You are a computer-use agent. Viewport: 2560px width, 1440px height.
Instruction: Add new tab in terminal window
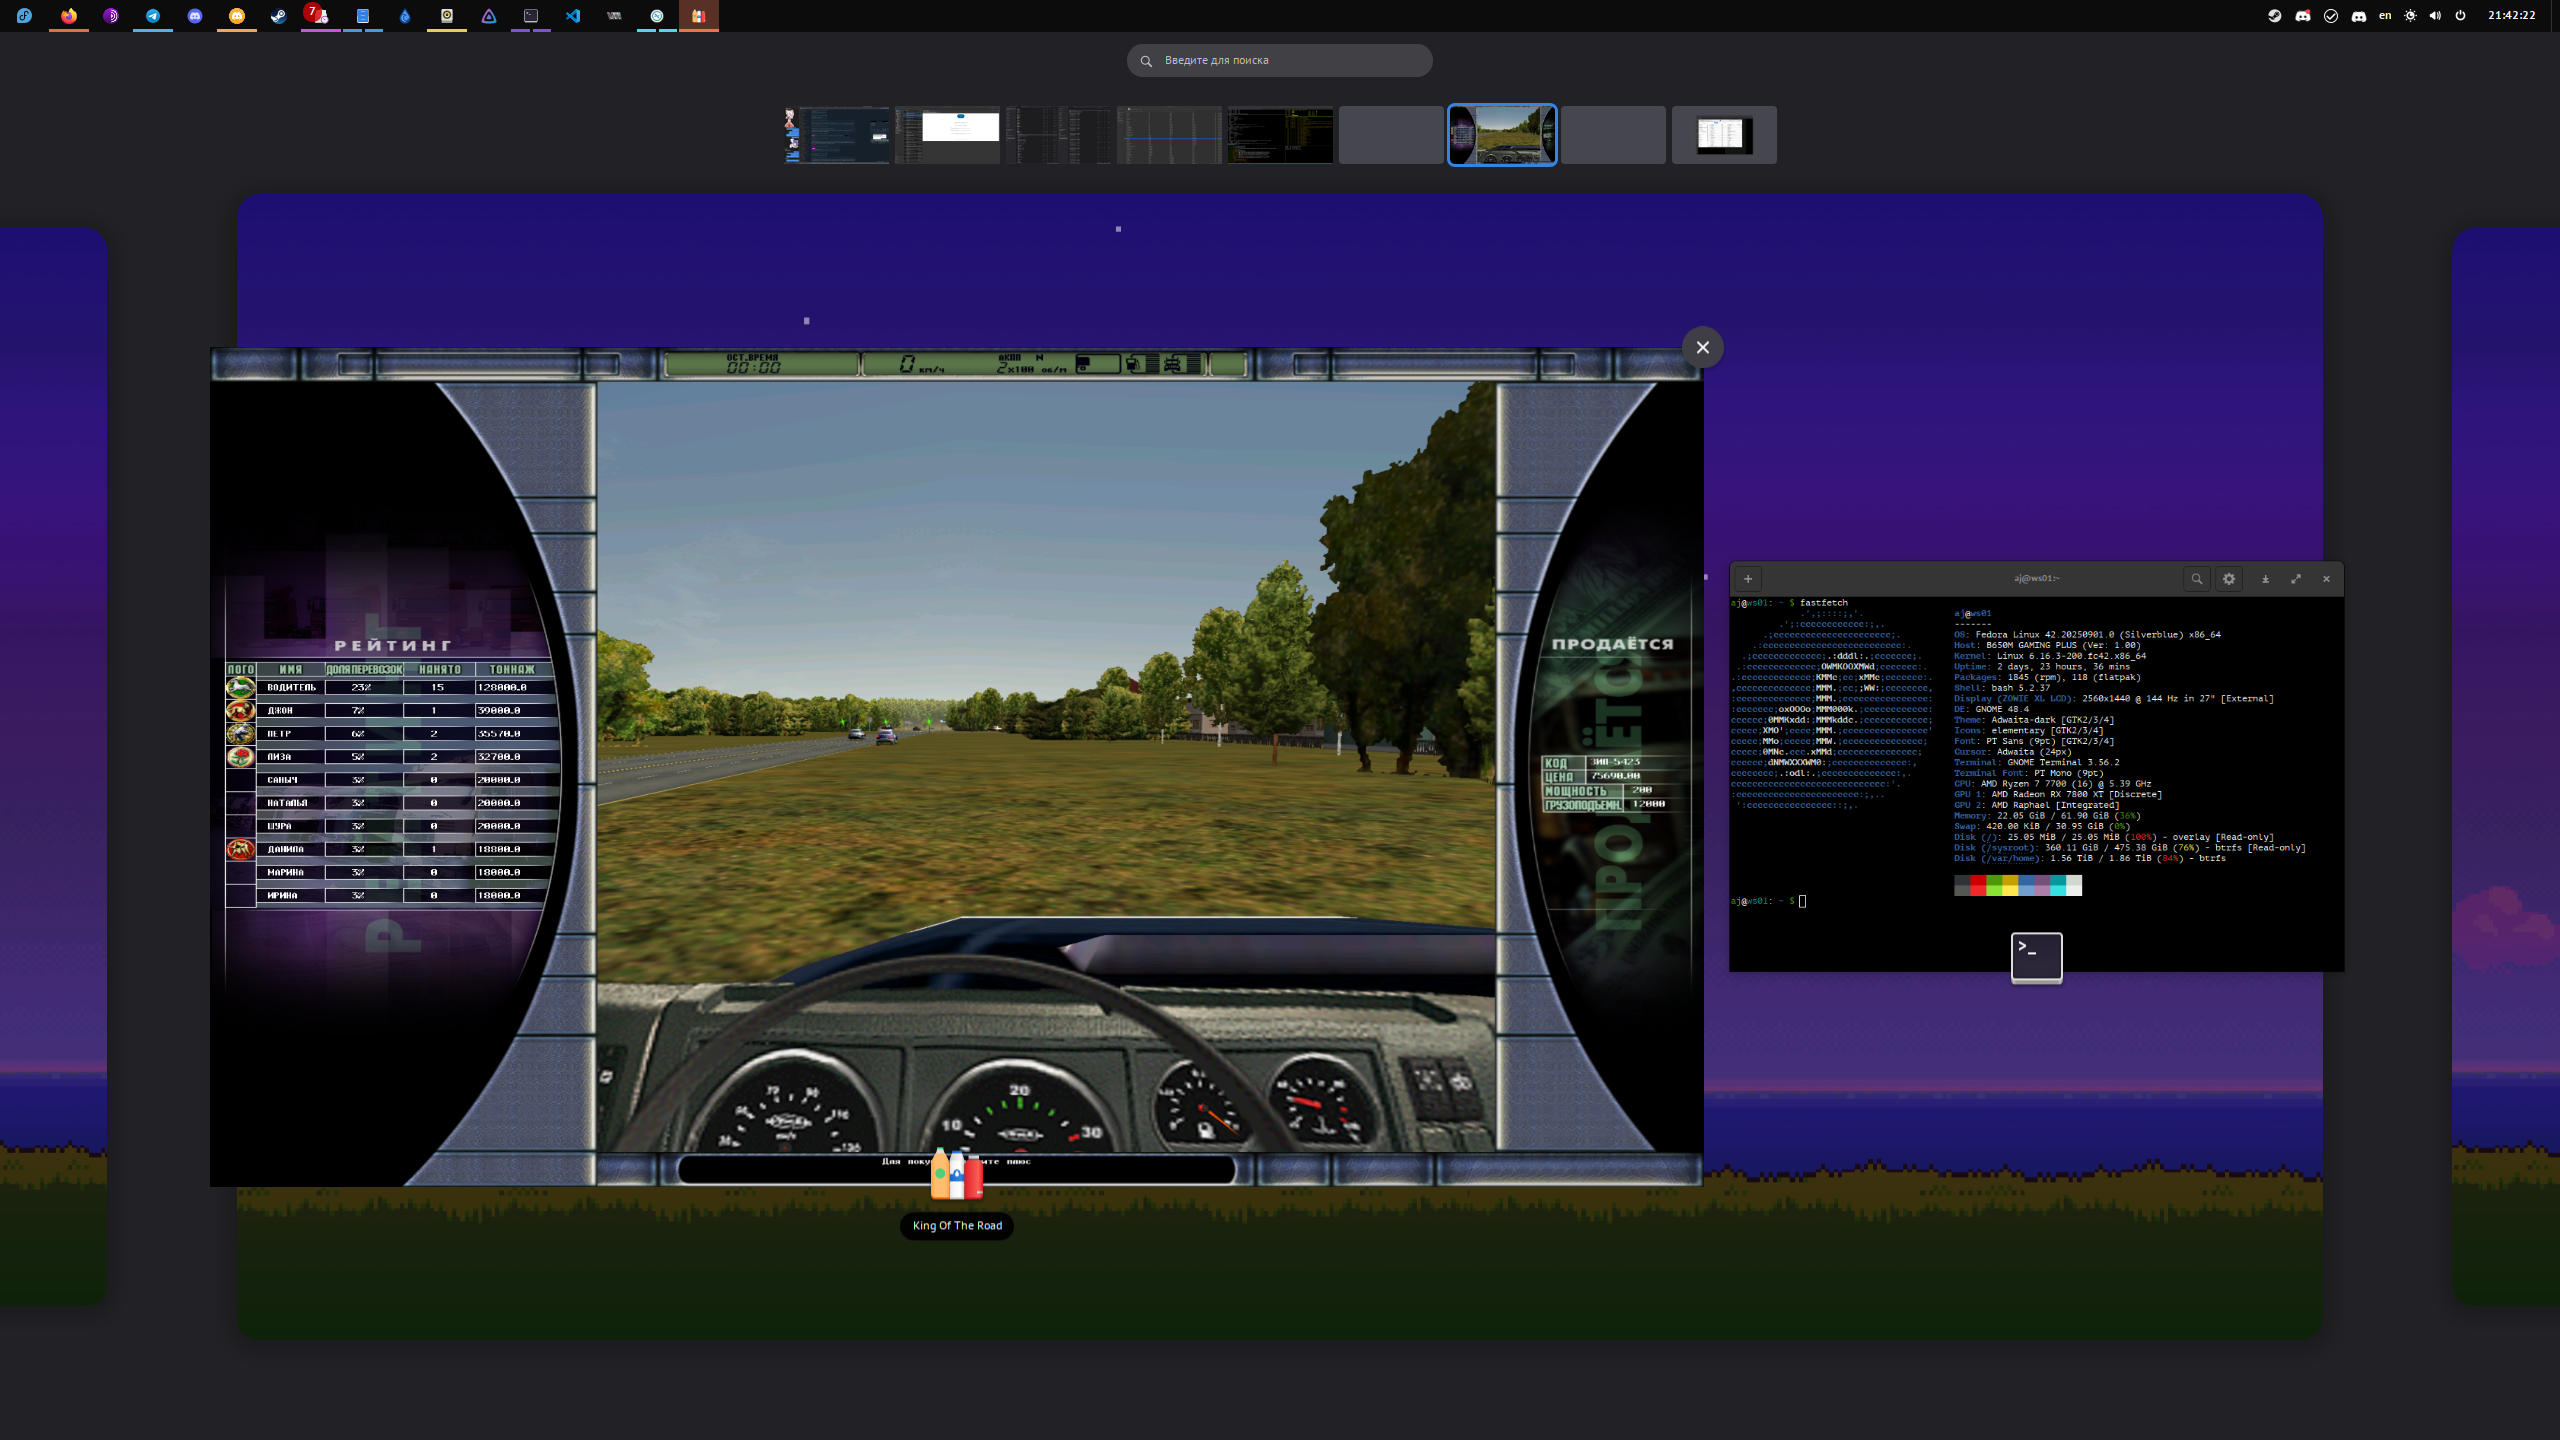click(x=1747, y=579)
